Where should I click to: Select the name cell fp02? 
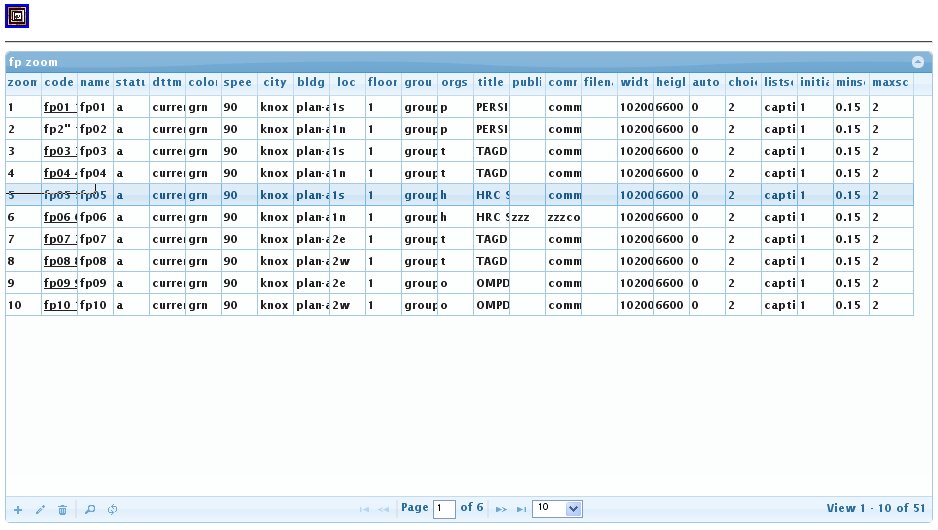(x=95, y=129)
